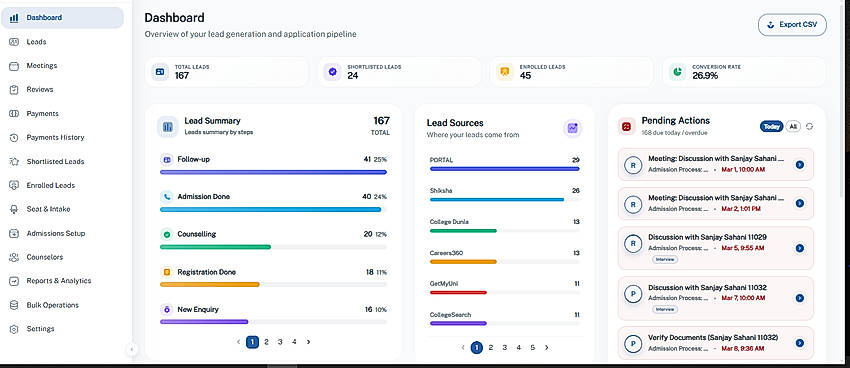The width and height of the screenshot is (850, 368).
Task: Click Interview tag on Discussion 11029
Action: 665,260
